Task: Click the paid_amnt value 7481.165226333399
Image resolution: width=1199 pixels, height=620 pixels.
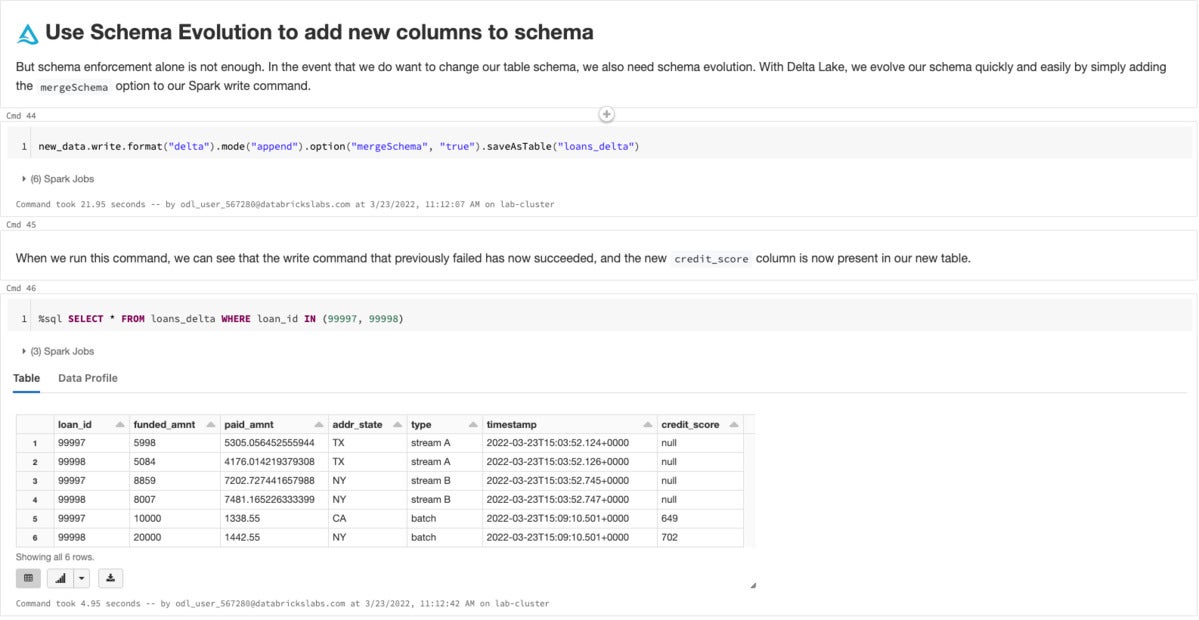Action: point(269,499)
